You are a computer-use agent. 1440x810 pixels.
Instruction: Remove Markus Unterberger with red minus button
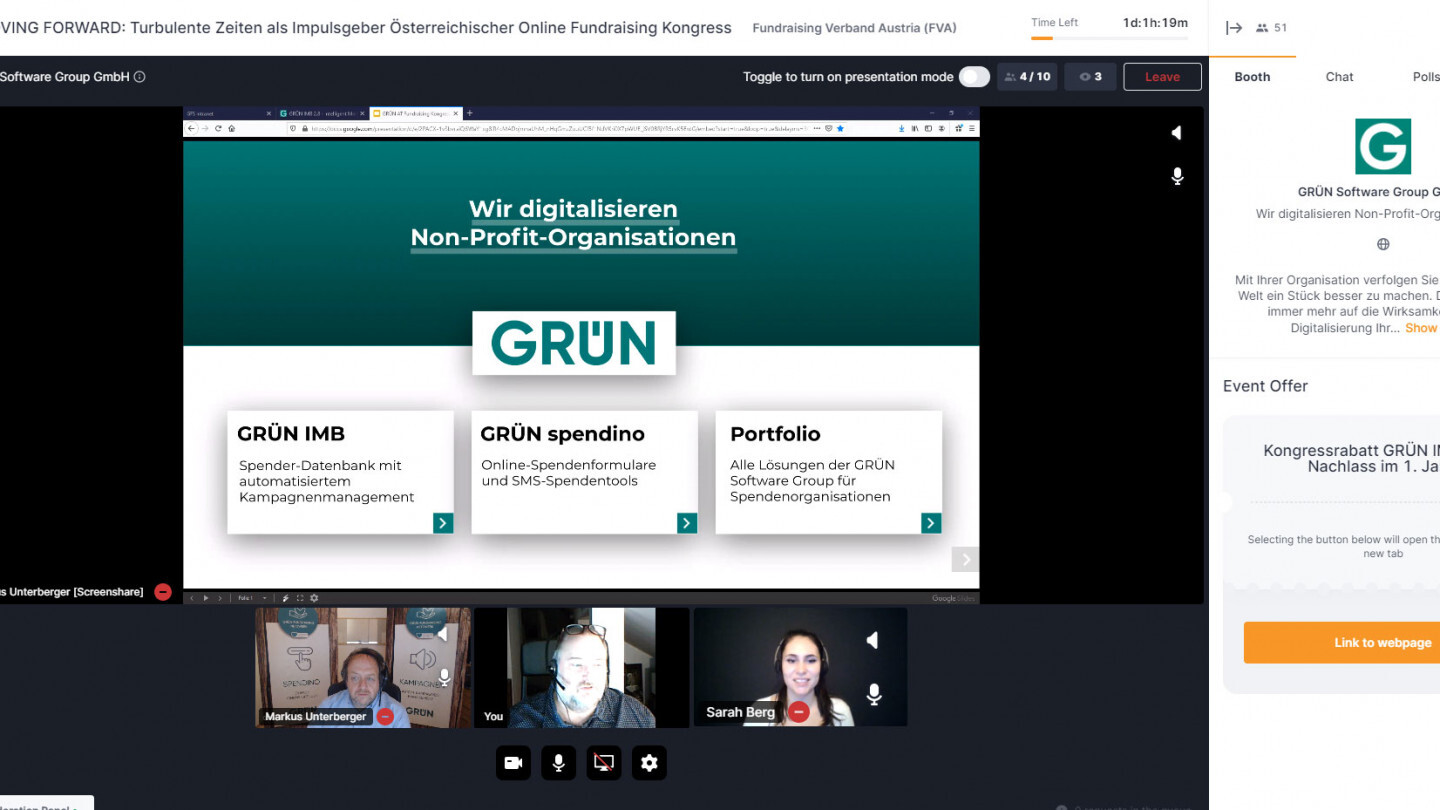pos(385,716)
